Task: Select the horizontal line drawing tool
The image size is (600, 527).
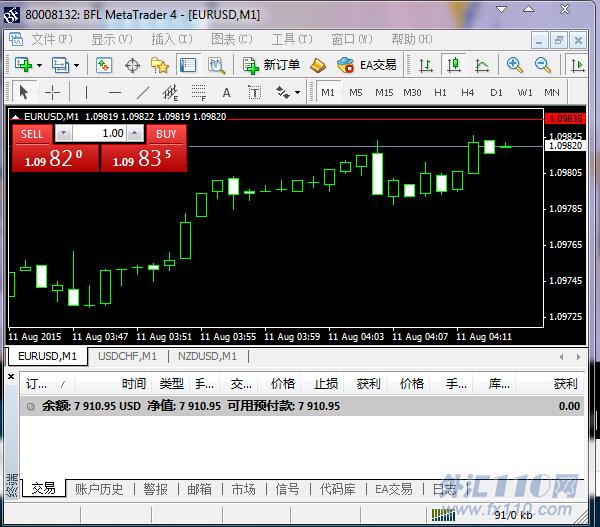Action: coord(115,92)
